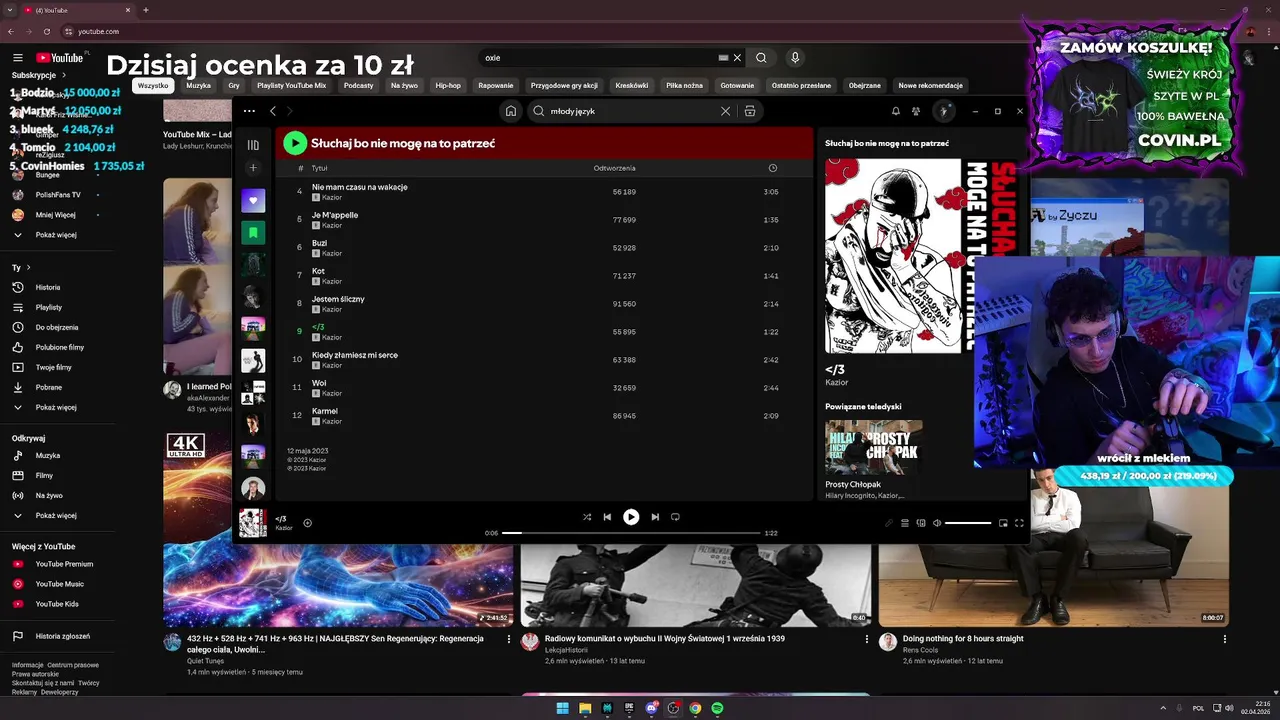Add the current track to Liked Songs (plus circle)

307,523
